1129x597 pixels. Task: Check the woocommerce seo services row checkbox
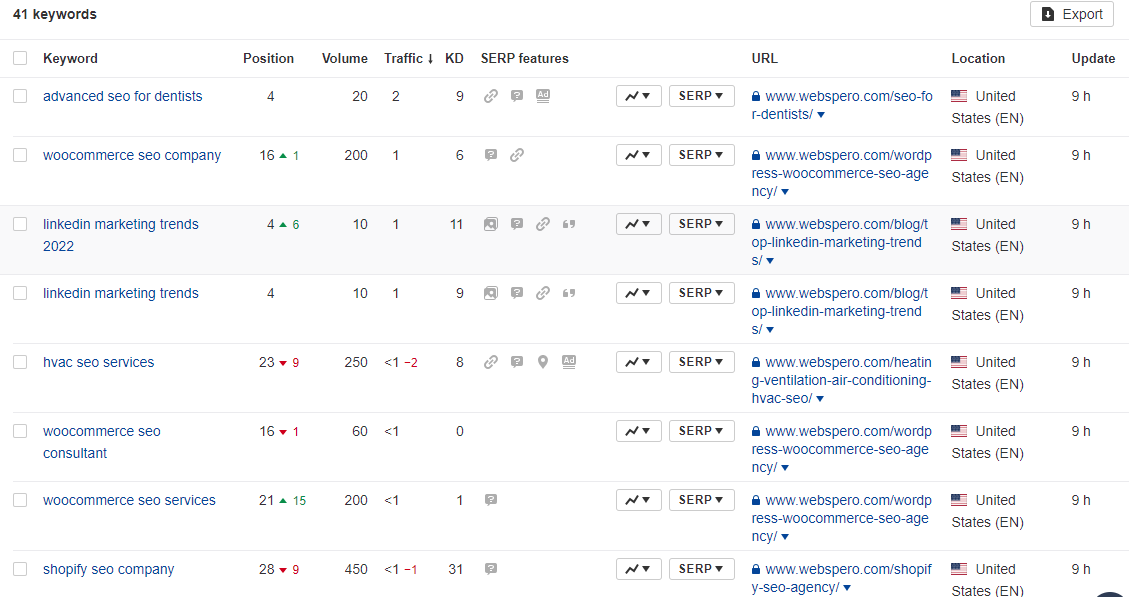pyautogui.click(x=20, y=500)
